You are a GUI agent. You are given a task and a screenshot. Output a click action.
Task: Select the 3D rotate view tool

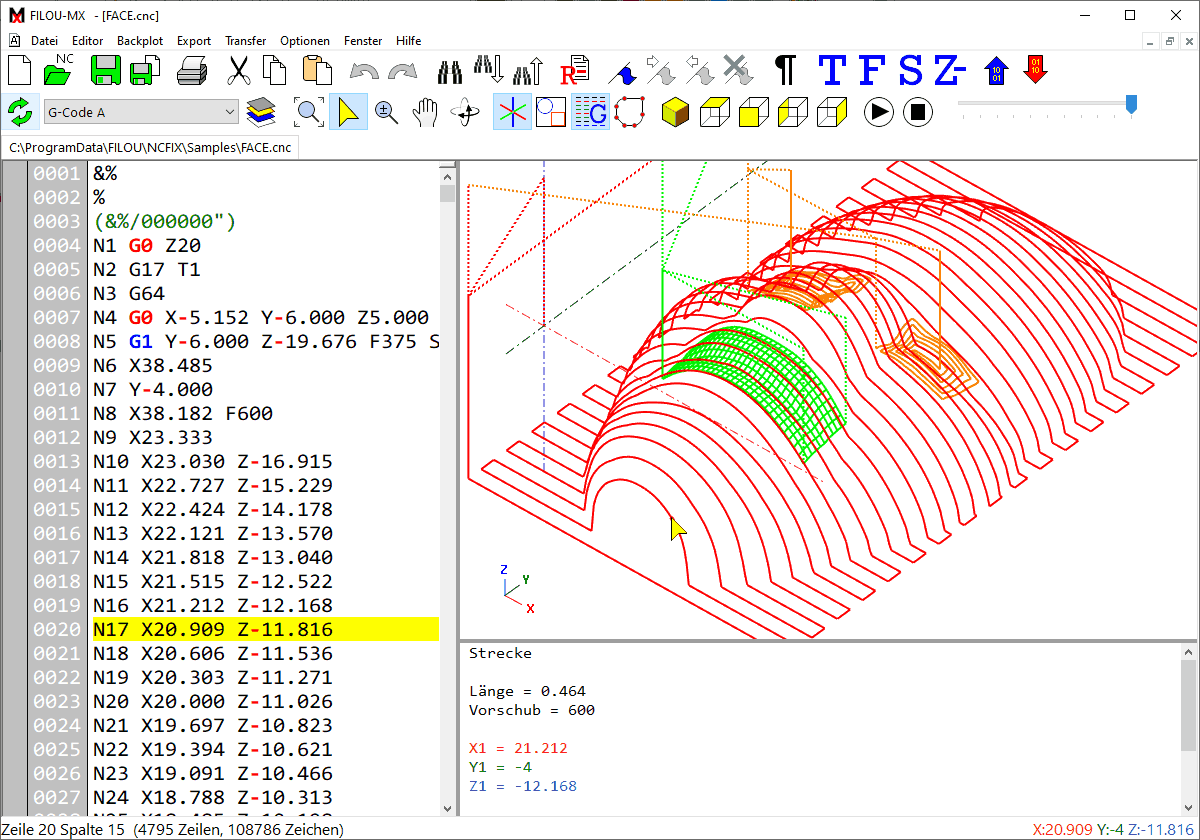point(465,112)
